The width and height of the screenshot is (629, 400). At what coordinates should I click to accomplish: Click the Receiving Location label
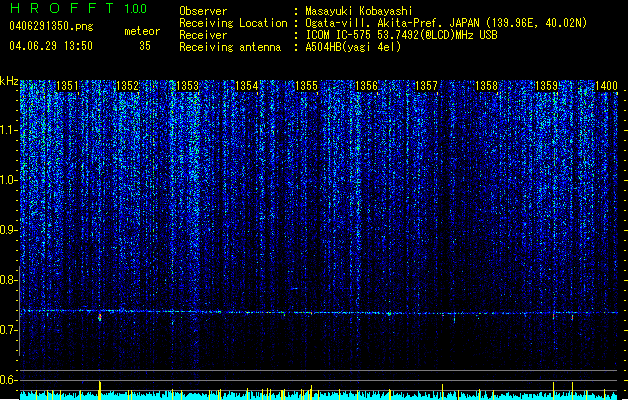[x=233, y=23]
